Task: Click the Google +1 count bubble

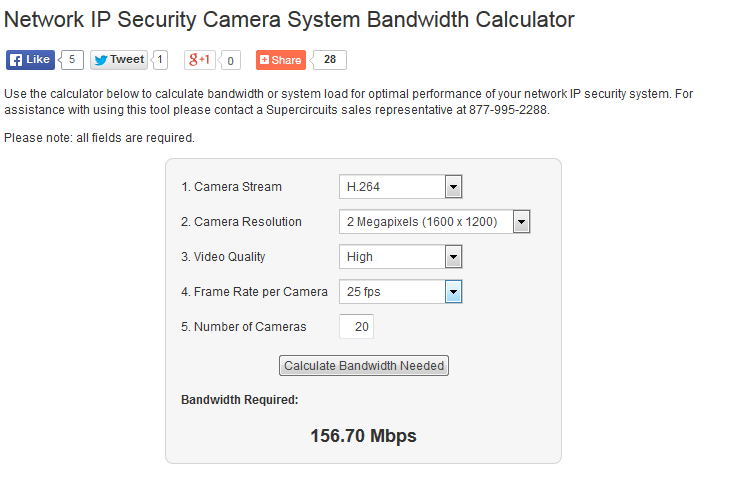Action: (230, 60)
